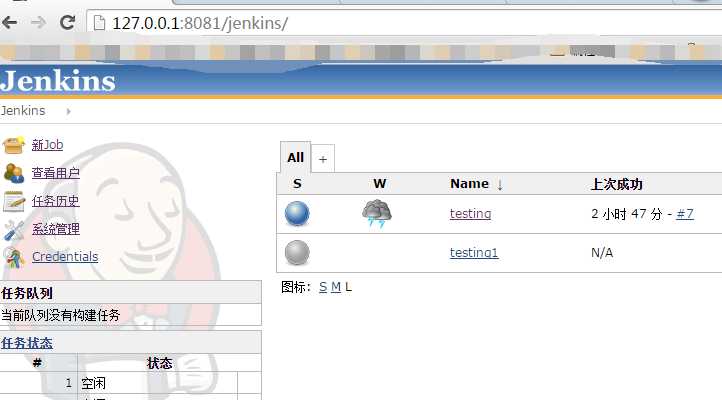Screen dimensions: 722x400
Task: Select the All view tab
Action: [295, 157]
